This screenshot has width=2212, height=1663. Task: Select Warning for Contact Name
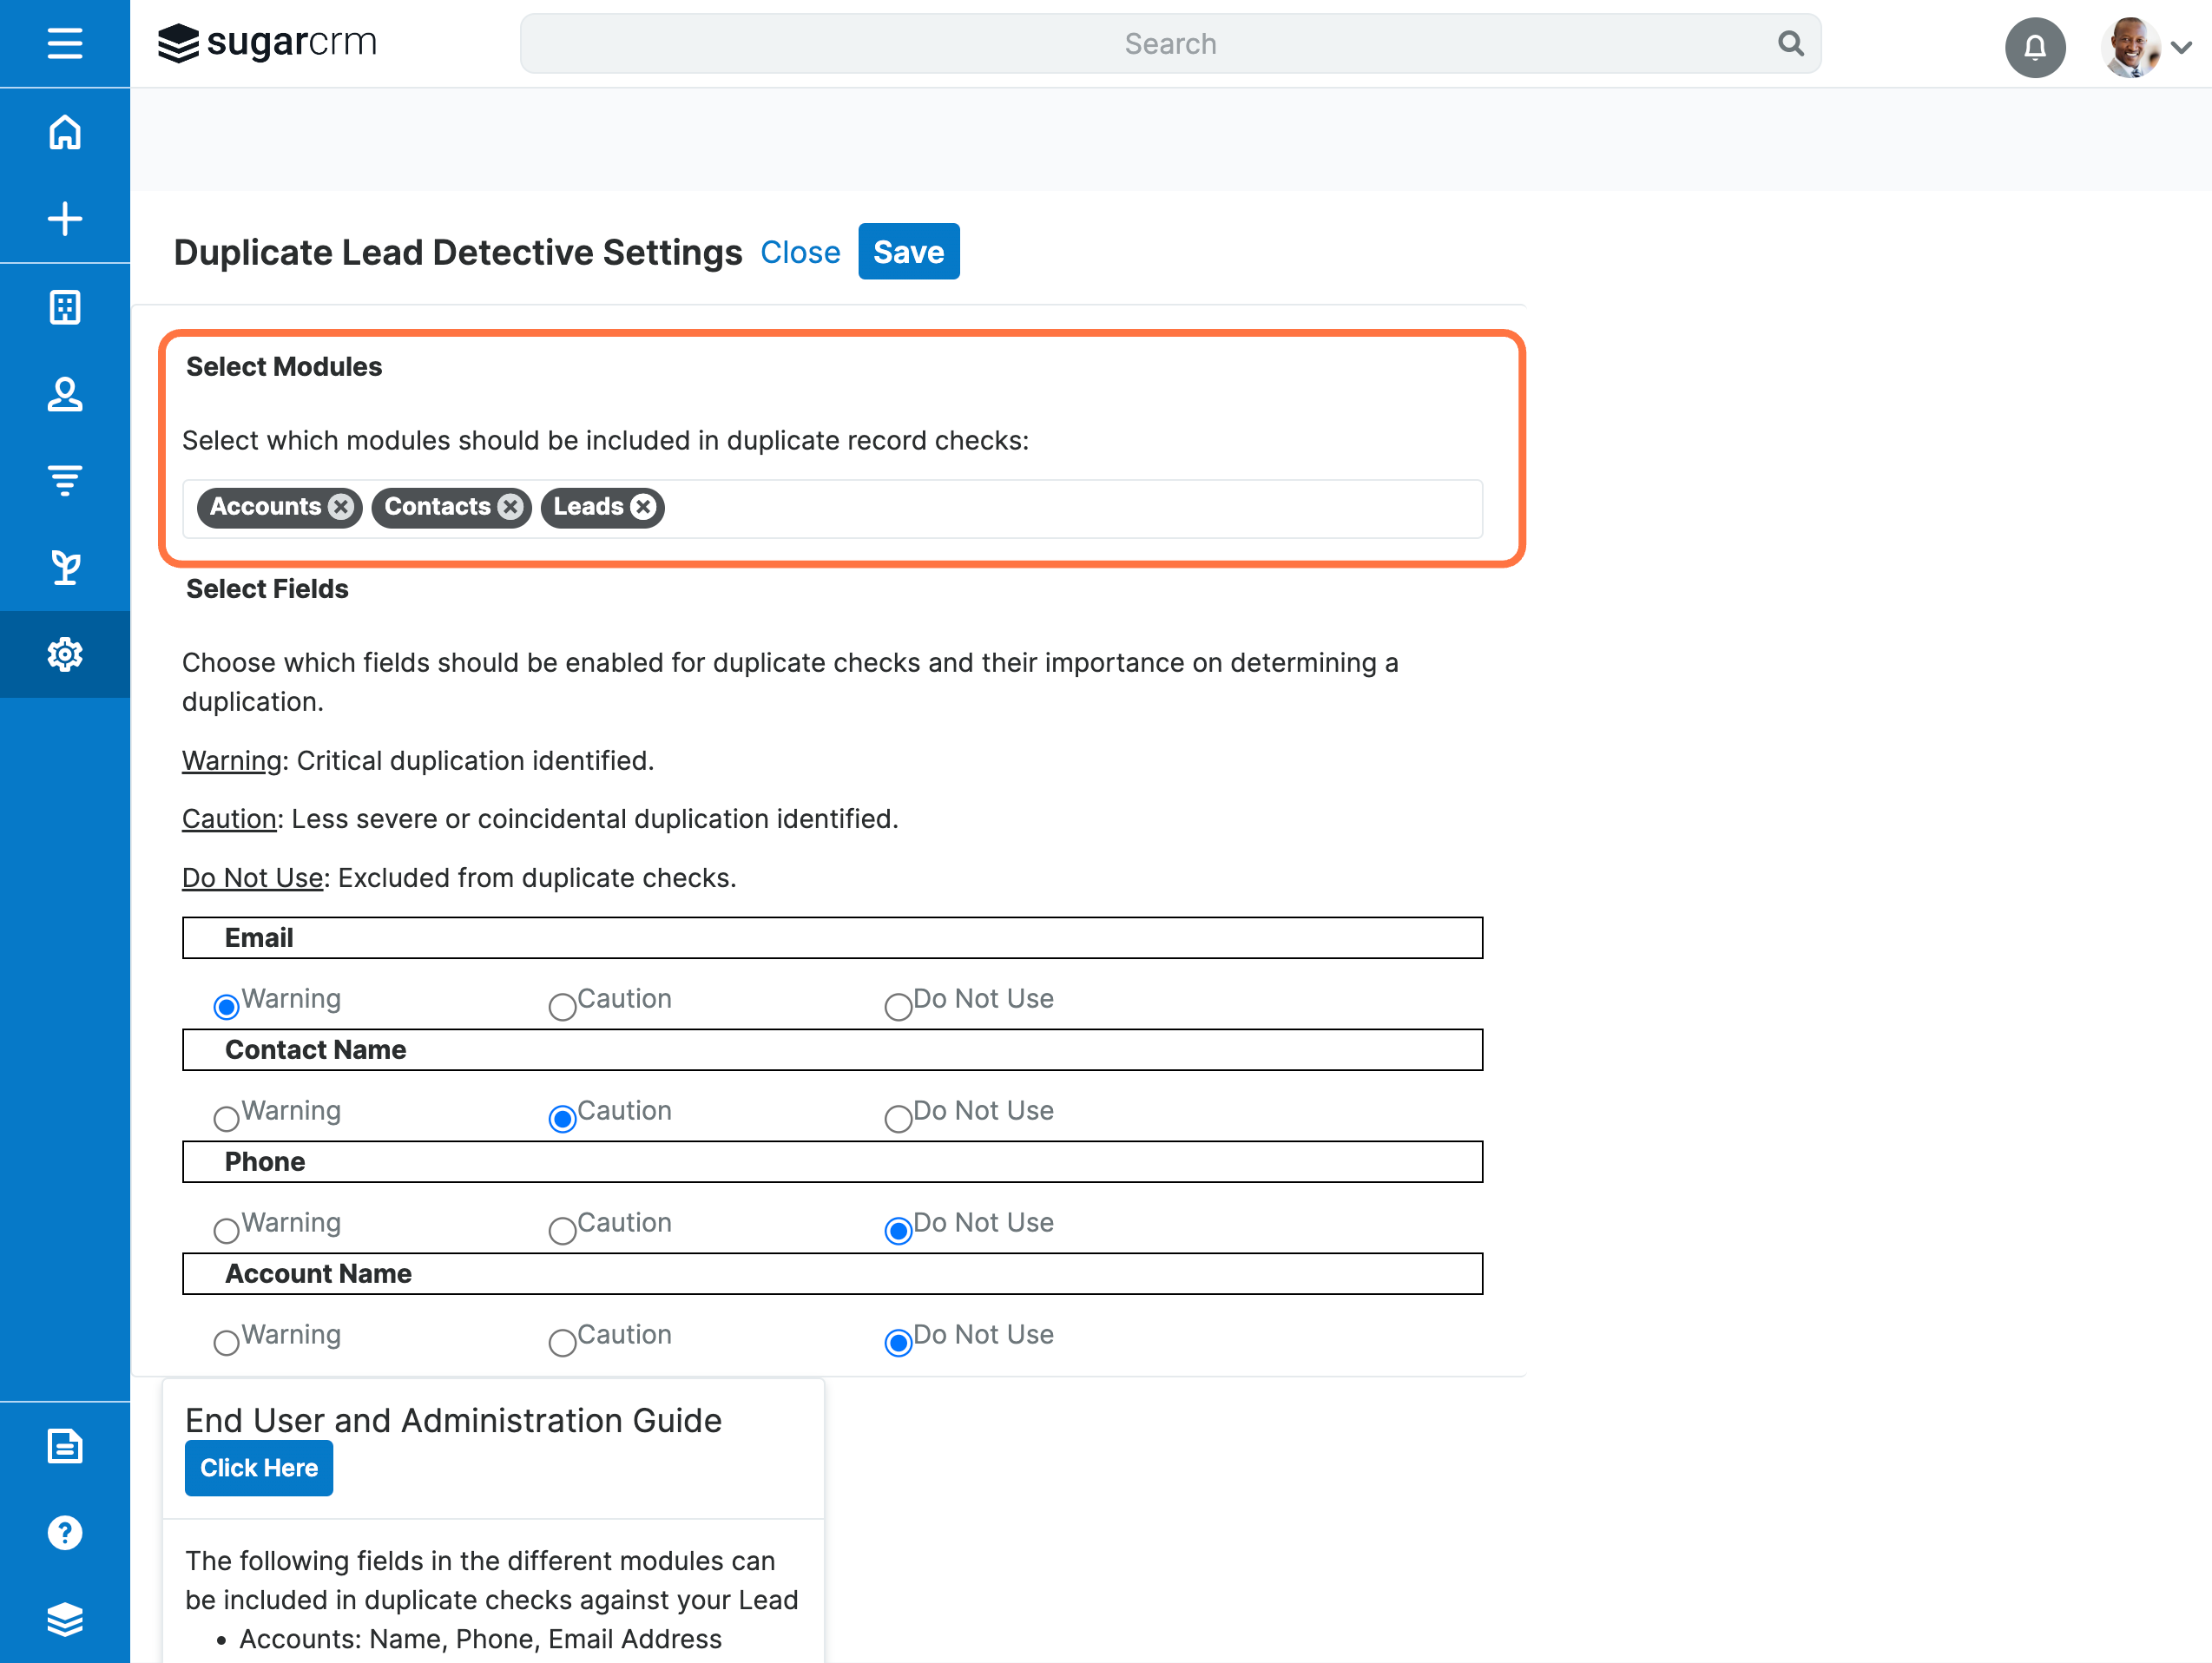(x=227, y=1118)
